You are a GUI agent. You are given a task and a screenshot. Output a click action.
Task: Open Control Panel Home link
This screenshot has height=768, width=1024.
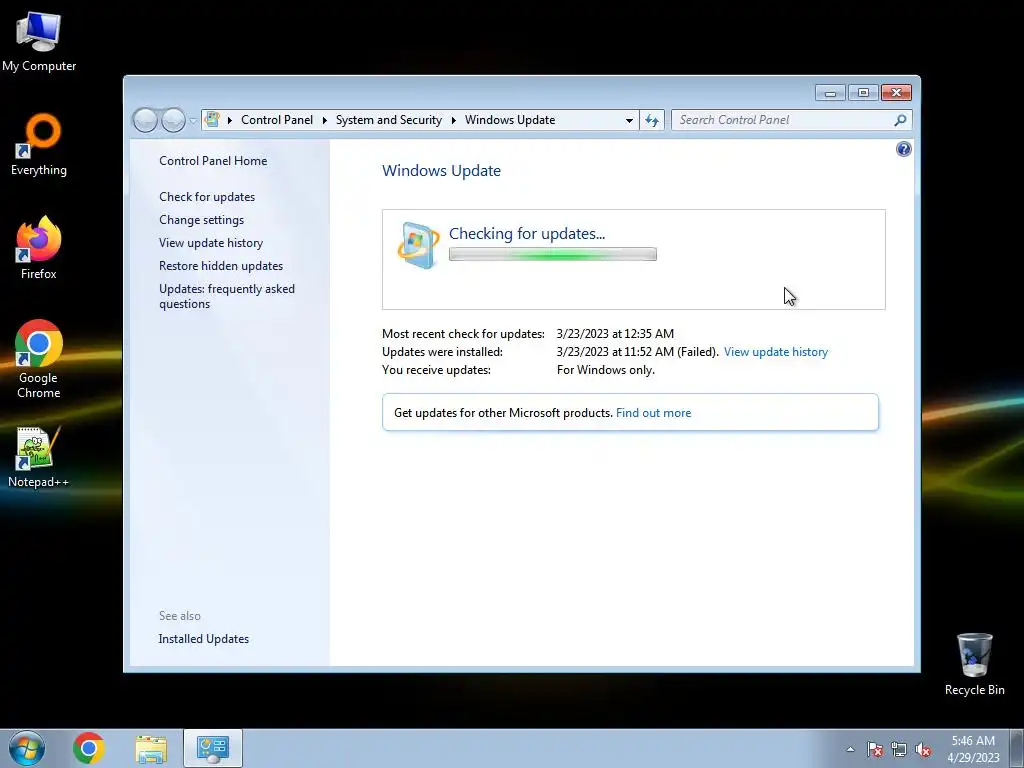(213, 161)
